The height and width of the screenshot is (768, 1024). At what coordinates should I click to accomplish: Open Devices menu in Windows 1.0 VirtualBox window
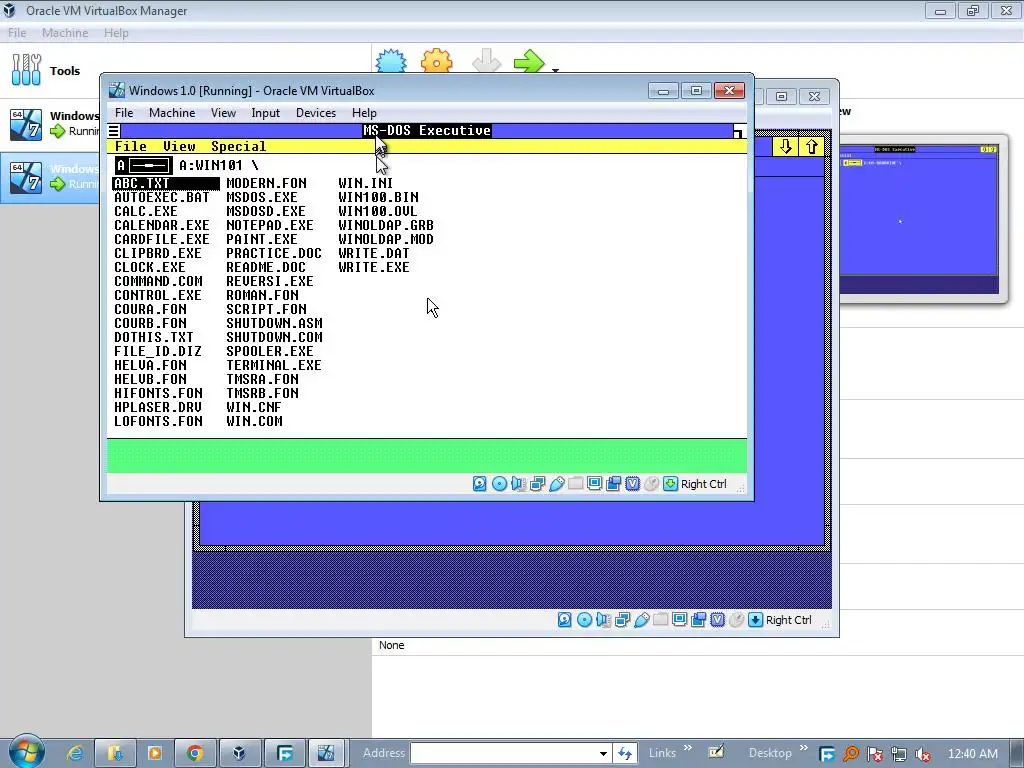point(316,113)
